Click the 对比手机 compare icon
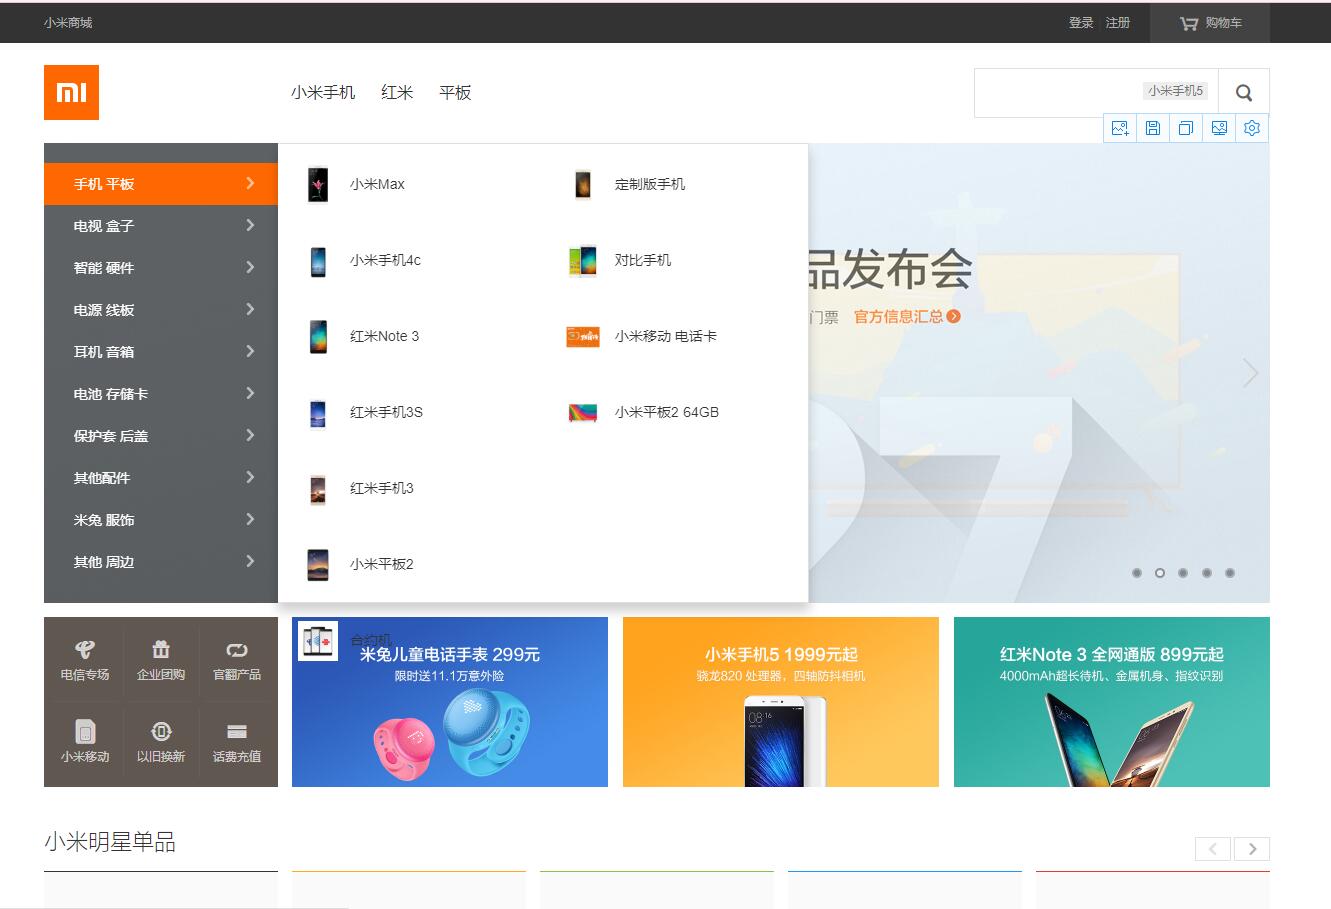 coord(583,261)
